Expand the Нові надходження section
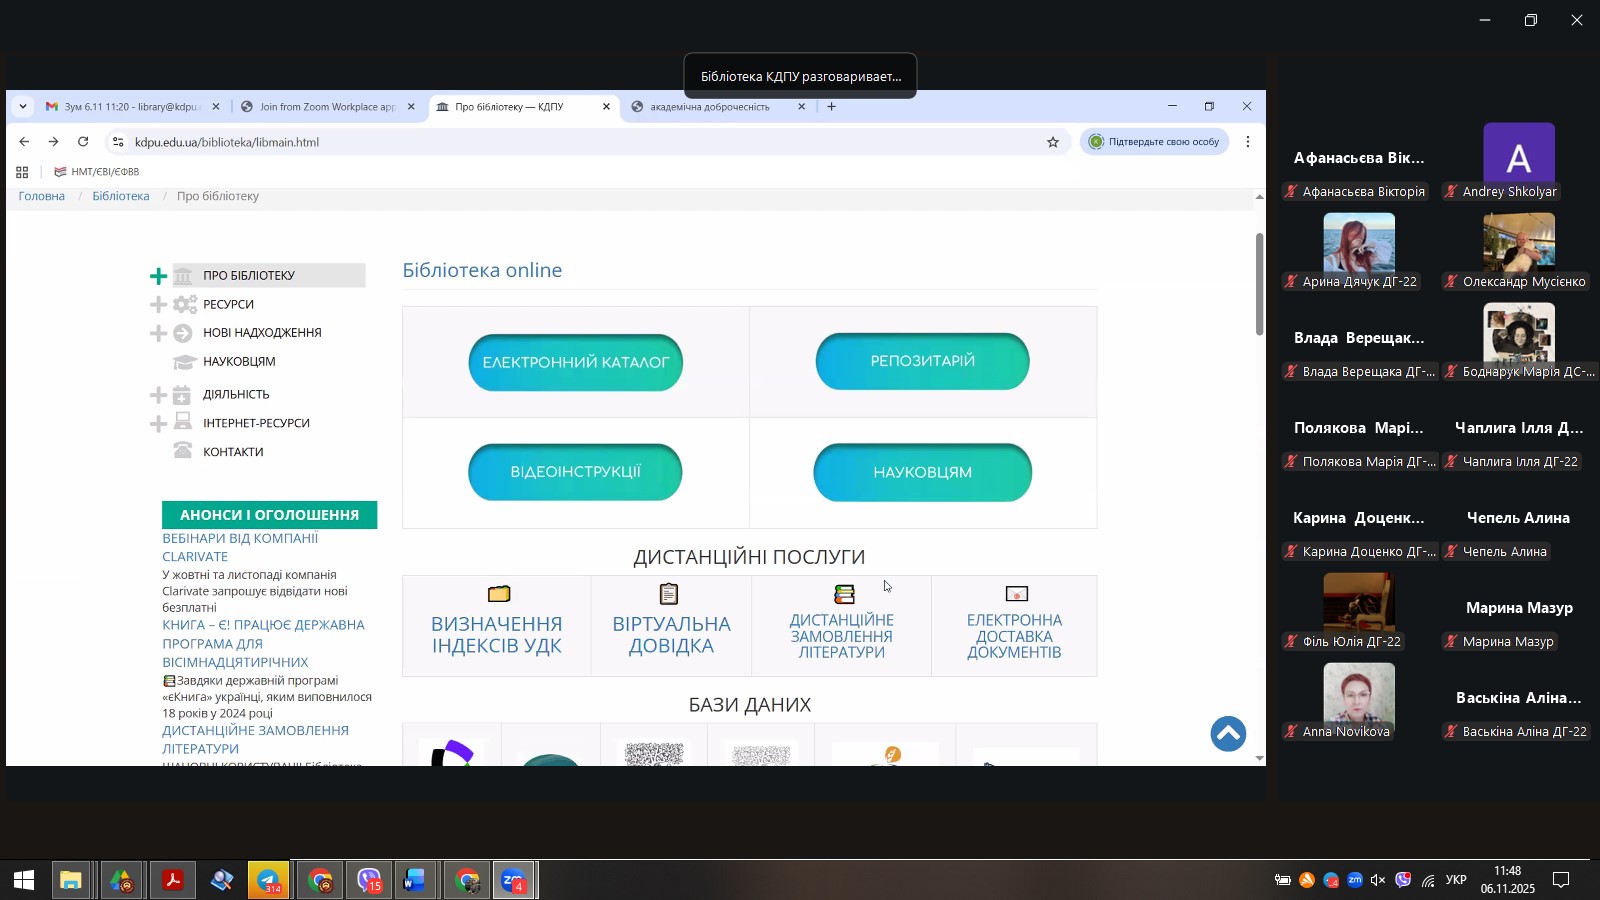 [158, 333]
